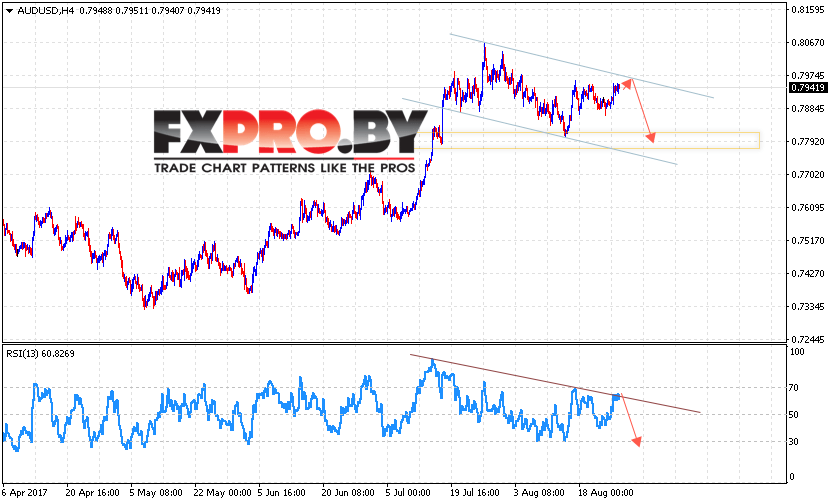Screen dimensions: 829x504
Task: Select the orange support zone rectangle
Action: [x=587, y=140]
